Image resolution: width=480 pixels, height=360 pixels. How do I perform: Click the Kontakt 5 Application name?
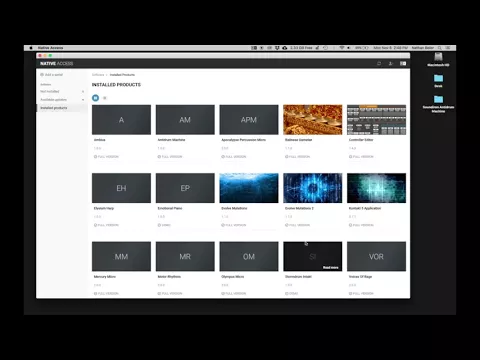point(365,208)
